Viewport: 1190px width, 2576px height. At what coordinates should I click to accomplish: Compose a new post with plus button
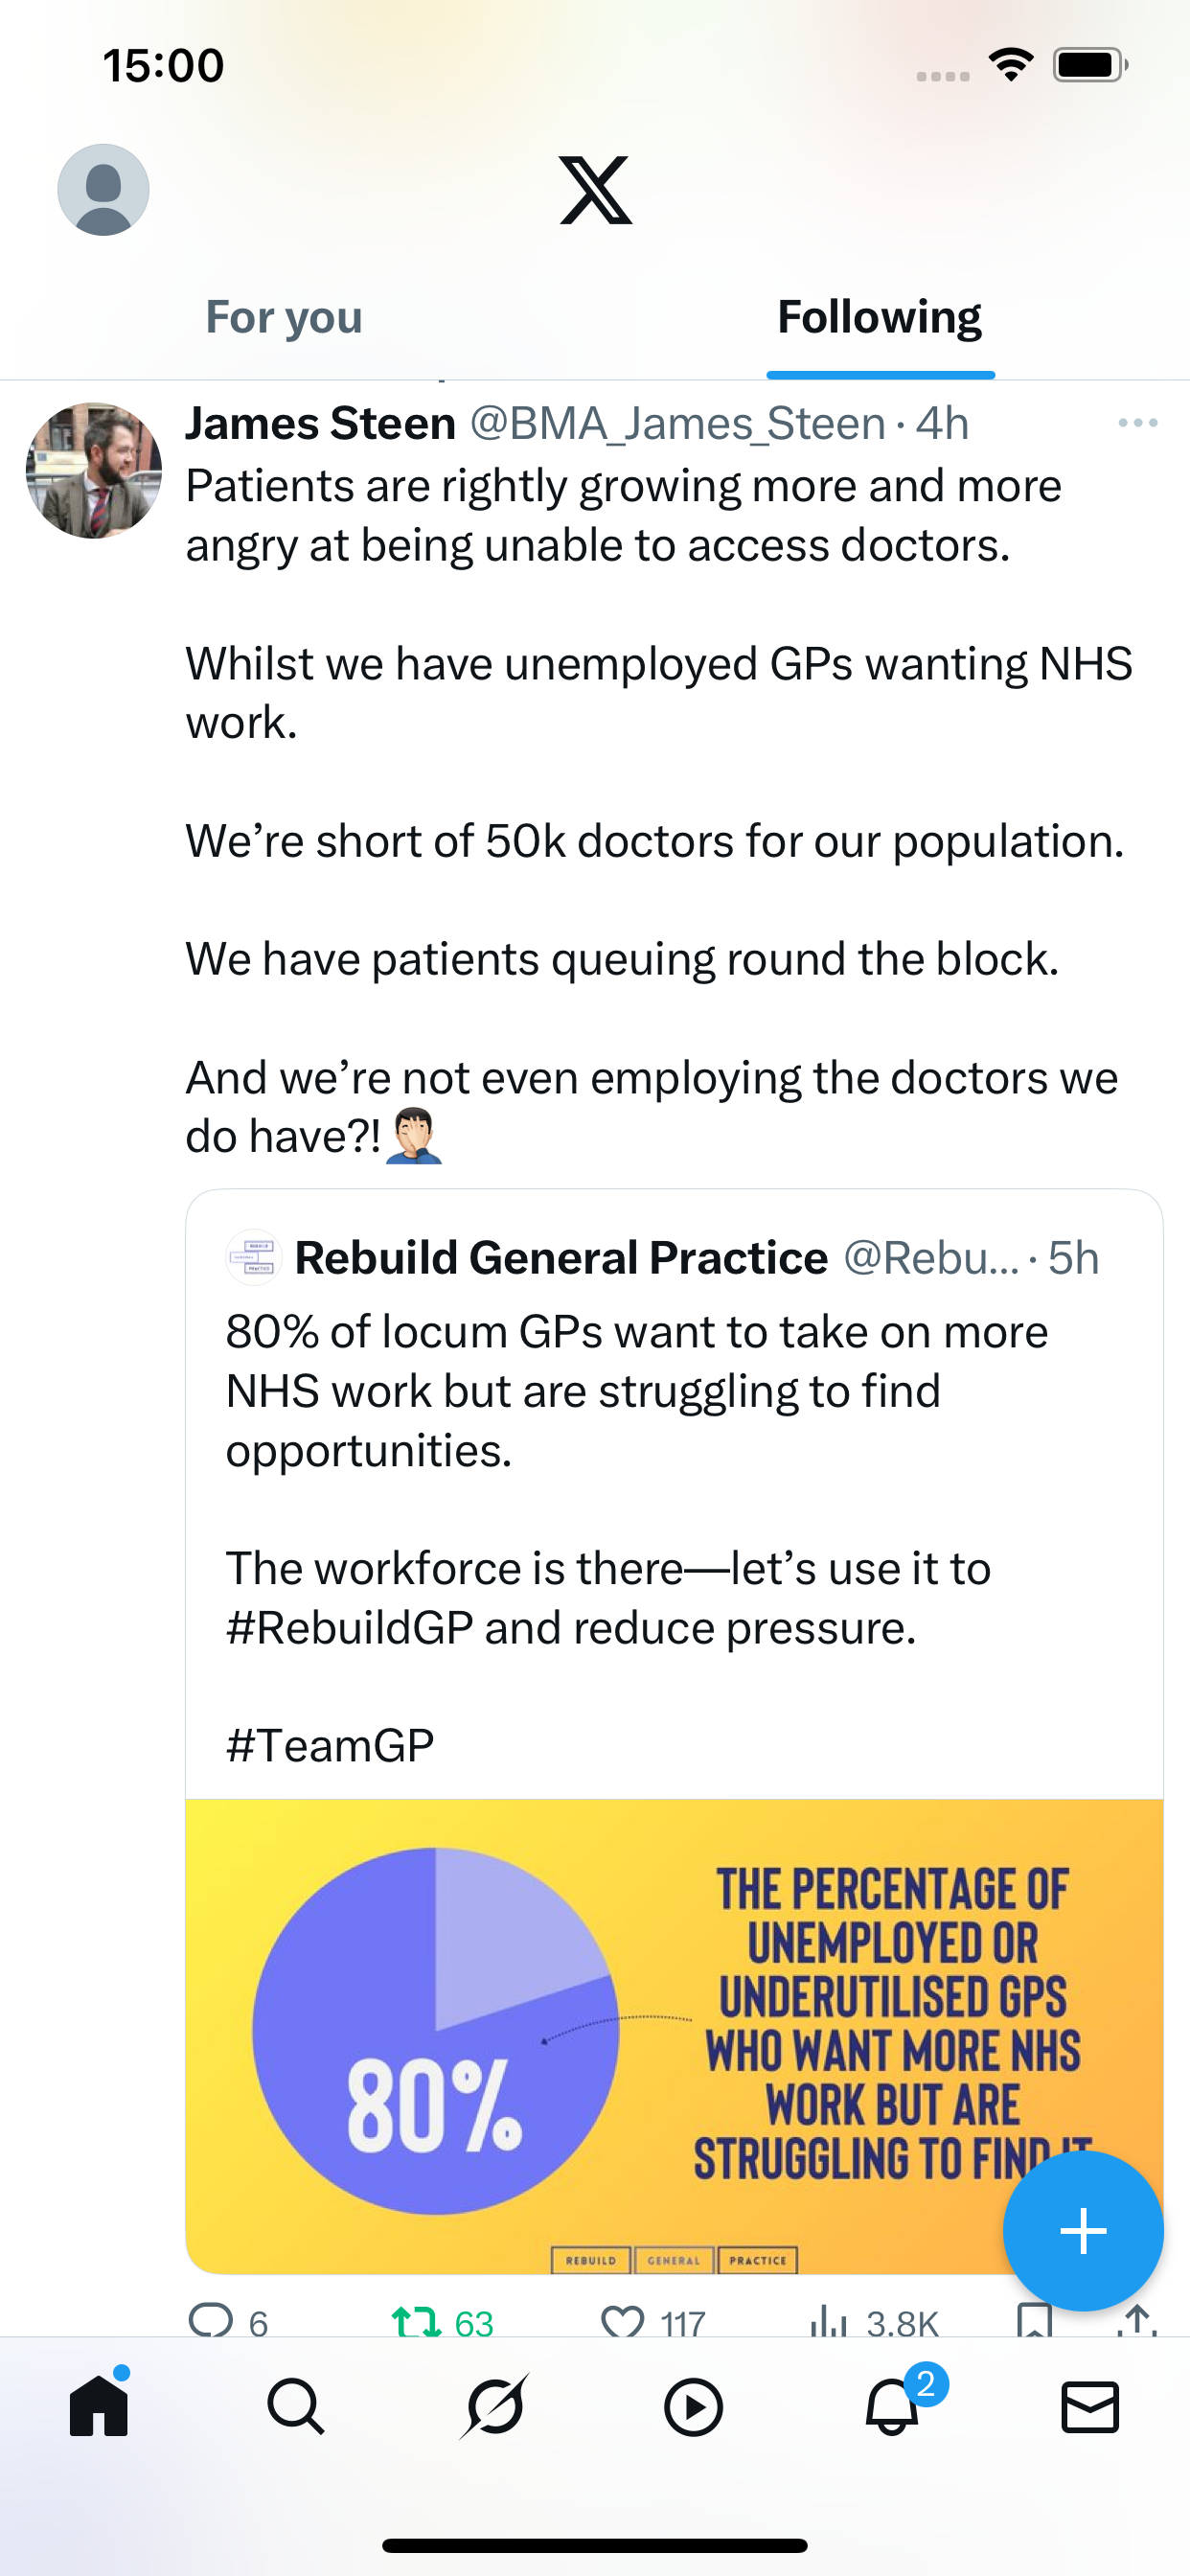1083,2231
